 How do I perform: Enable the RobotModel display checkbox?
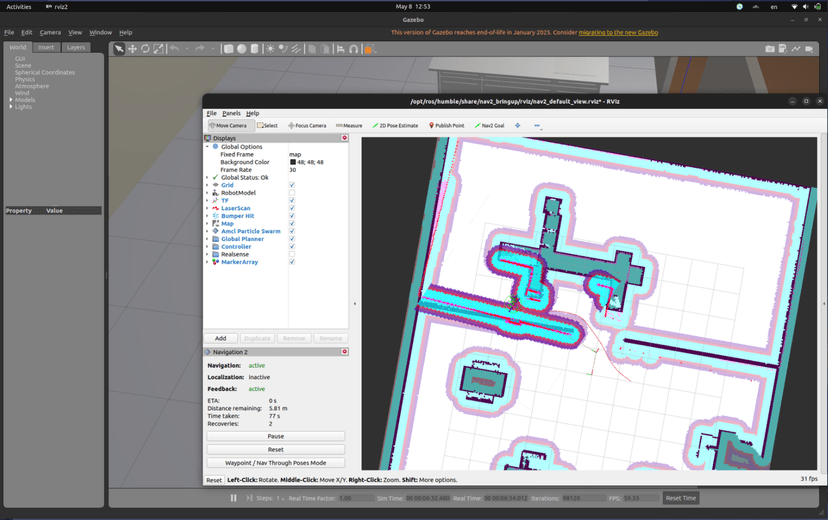292,193
